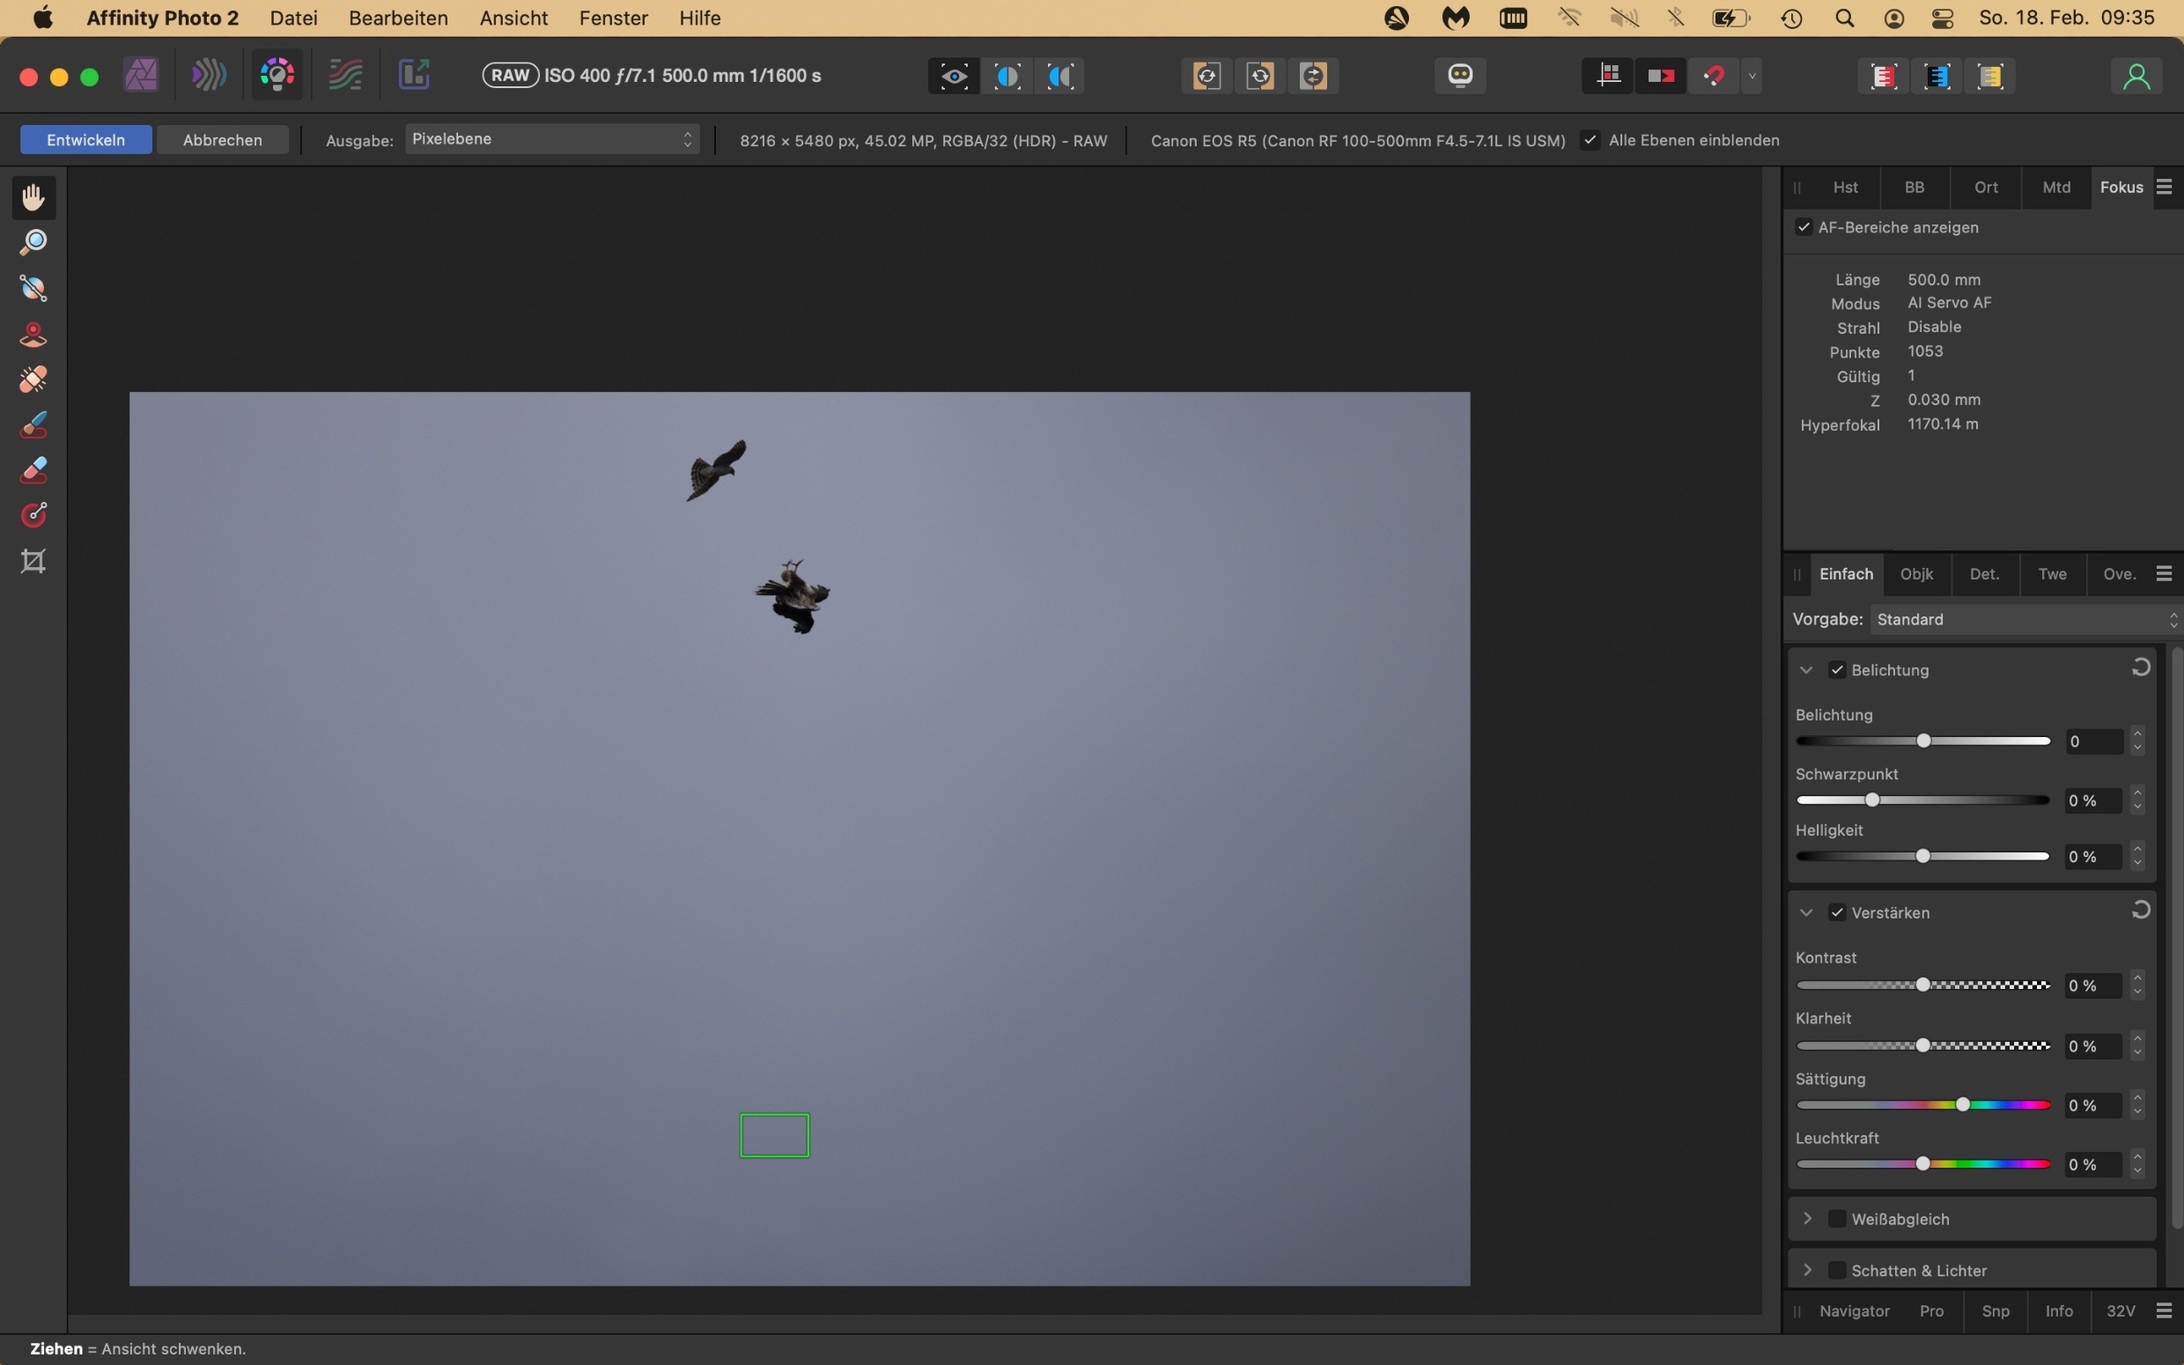Enable the Weißabgleich checkbox
The height and width of the screenshot is (1365, 2184).
[x=1837, y=1219]
